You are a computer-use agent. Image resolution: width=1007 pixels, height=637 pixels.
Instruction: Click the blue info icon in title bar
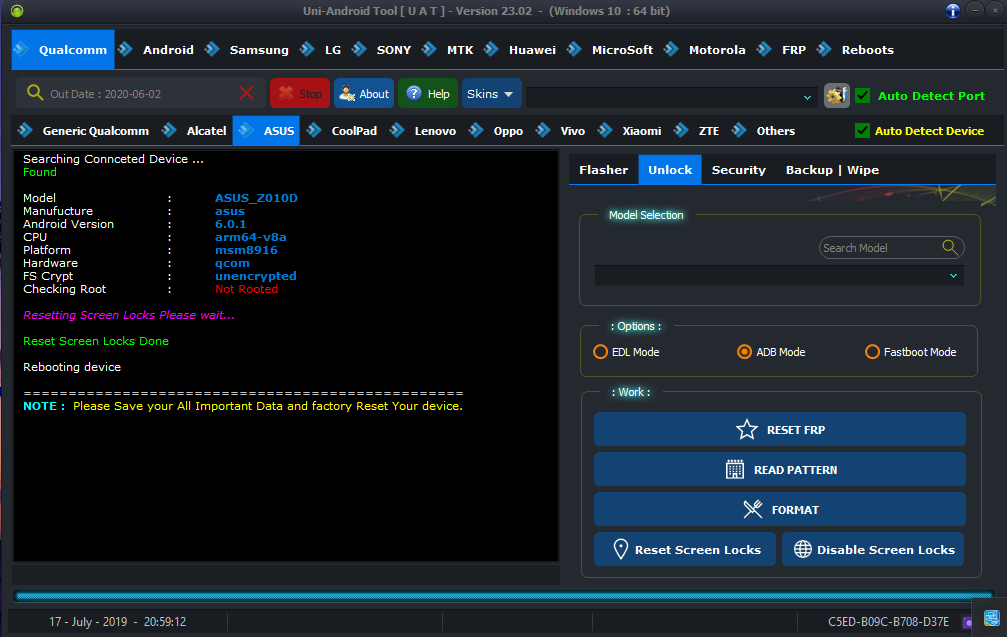point(953,11)
